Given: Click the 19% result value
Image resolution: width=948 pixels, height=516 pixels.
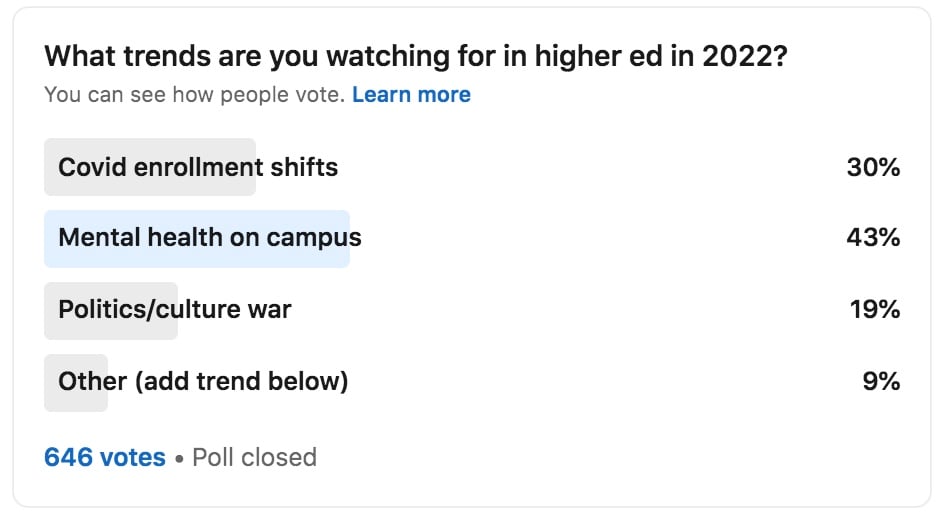Looking at the screenshot, I should pyautogui.click(x=875, y=310).
